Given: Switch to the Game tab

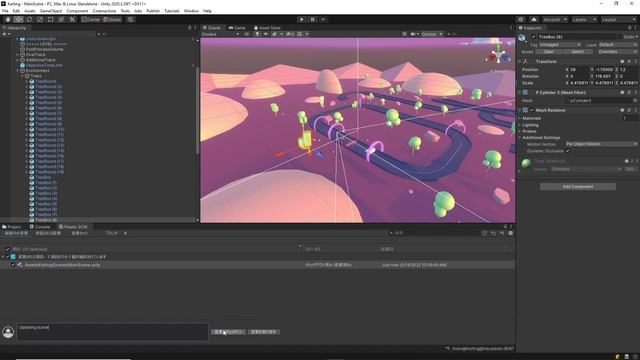Looking at the screenshot, I should click(237, 28).
